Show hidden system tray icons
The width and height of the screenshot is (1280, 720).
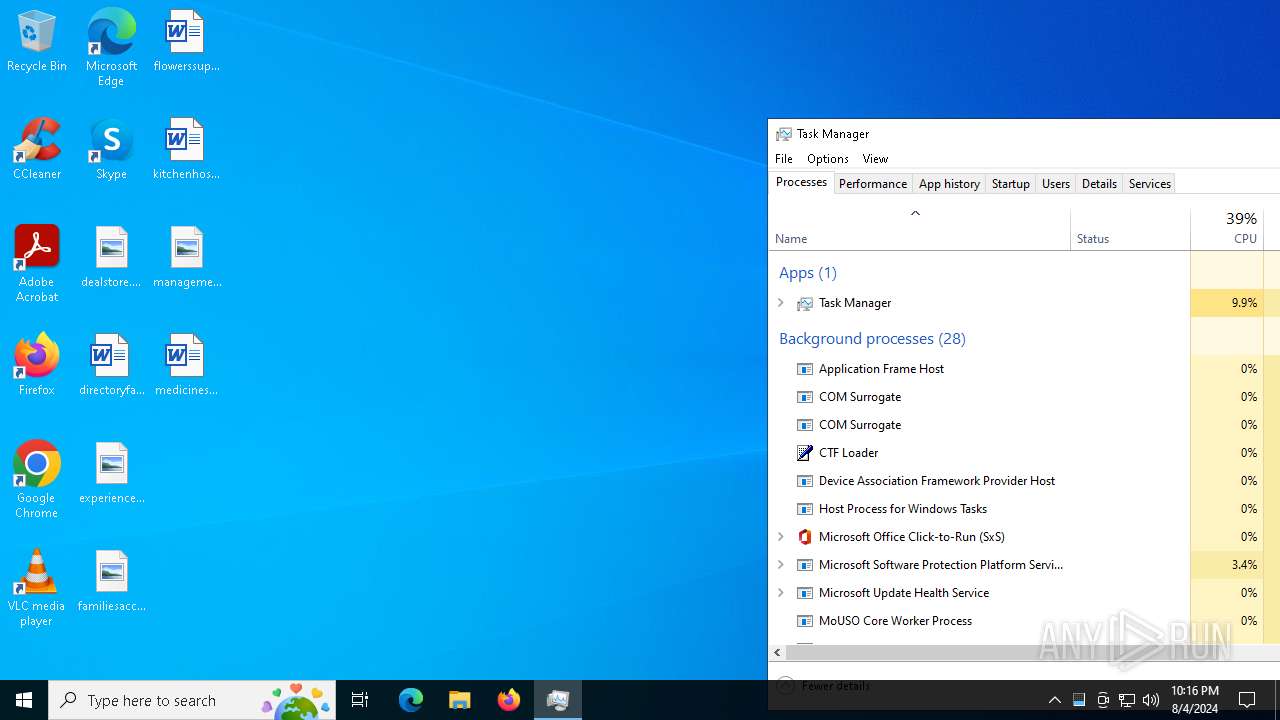(x=1055, y=700)
